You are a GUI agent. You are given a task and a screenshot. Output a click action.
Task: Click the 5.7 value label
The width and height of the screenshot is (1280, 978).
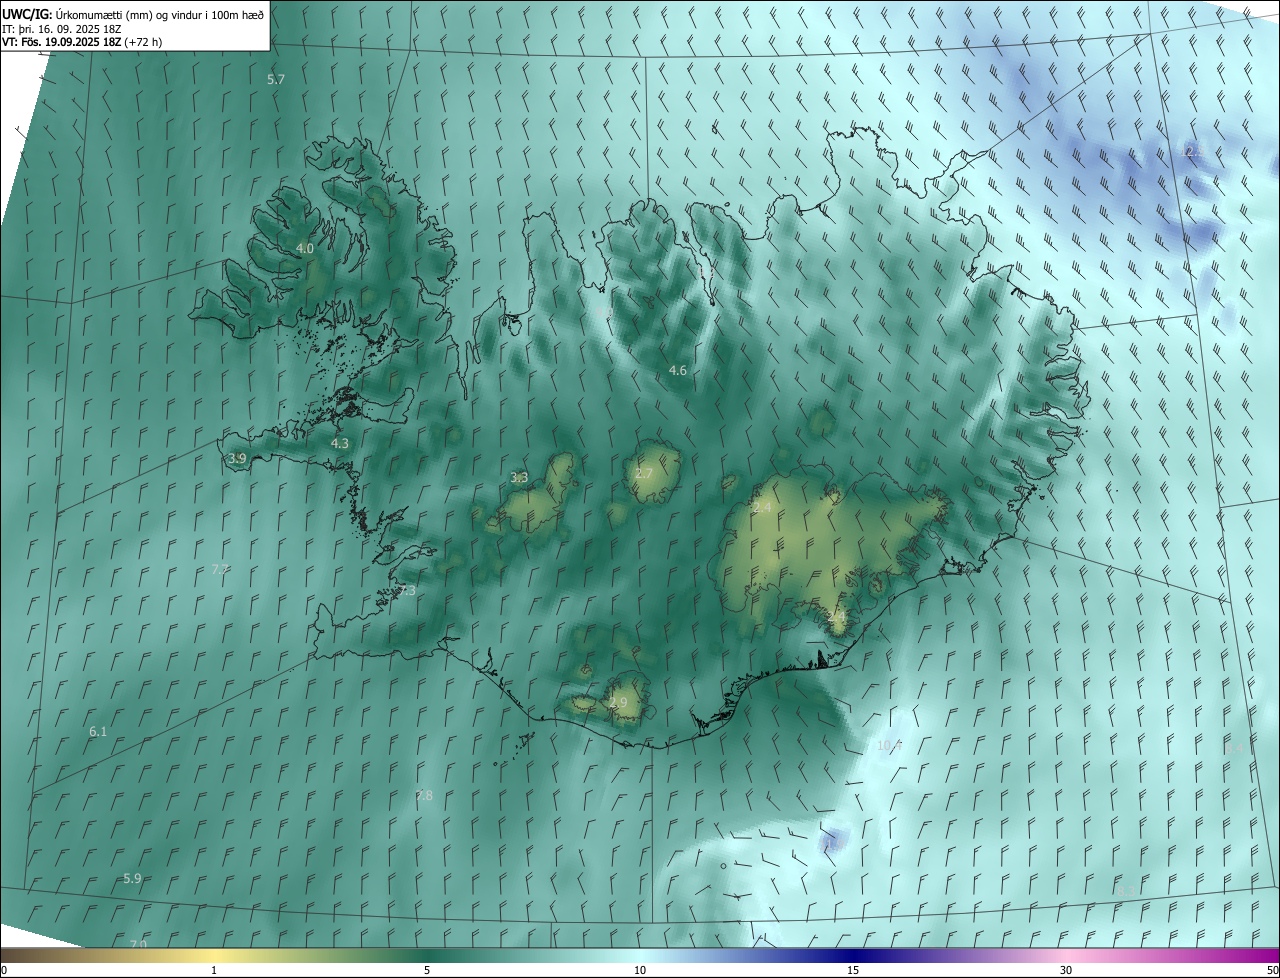pos(276,78)
